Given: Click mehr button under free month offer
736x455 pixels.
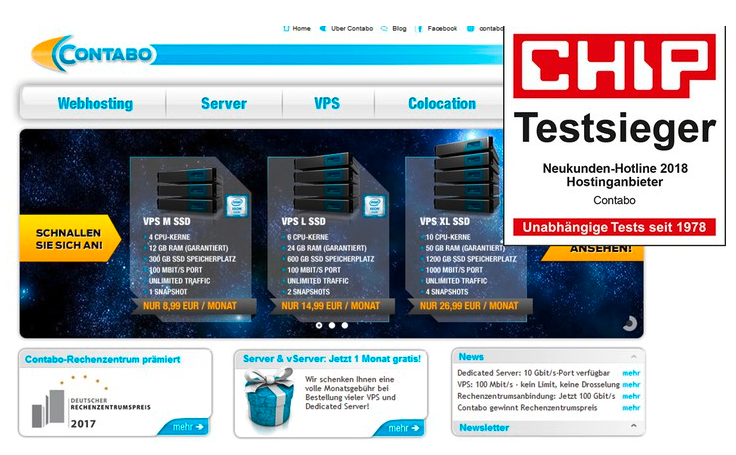Looking at the screenshot, I should (x=401, y=427).
